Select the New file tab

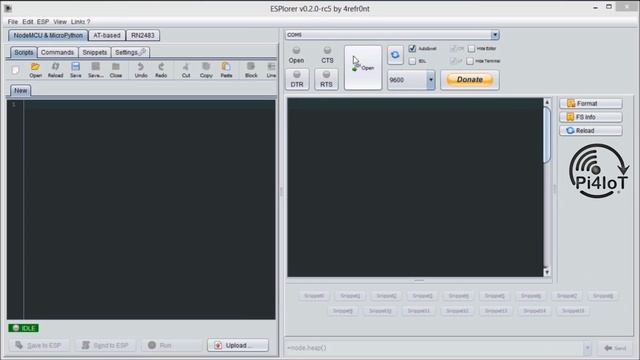(20, 91)
